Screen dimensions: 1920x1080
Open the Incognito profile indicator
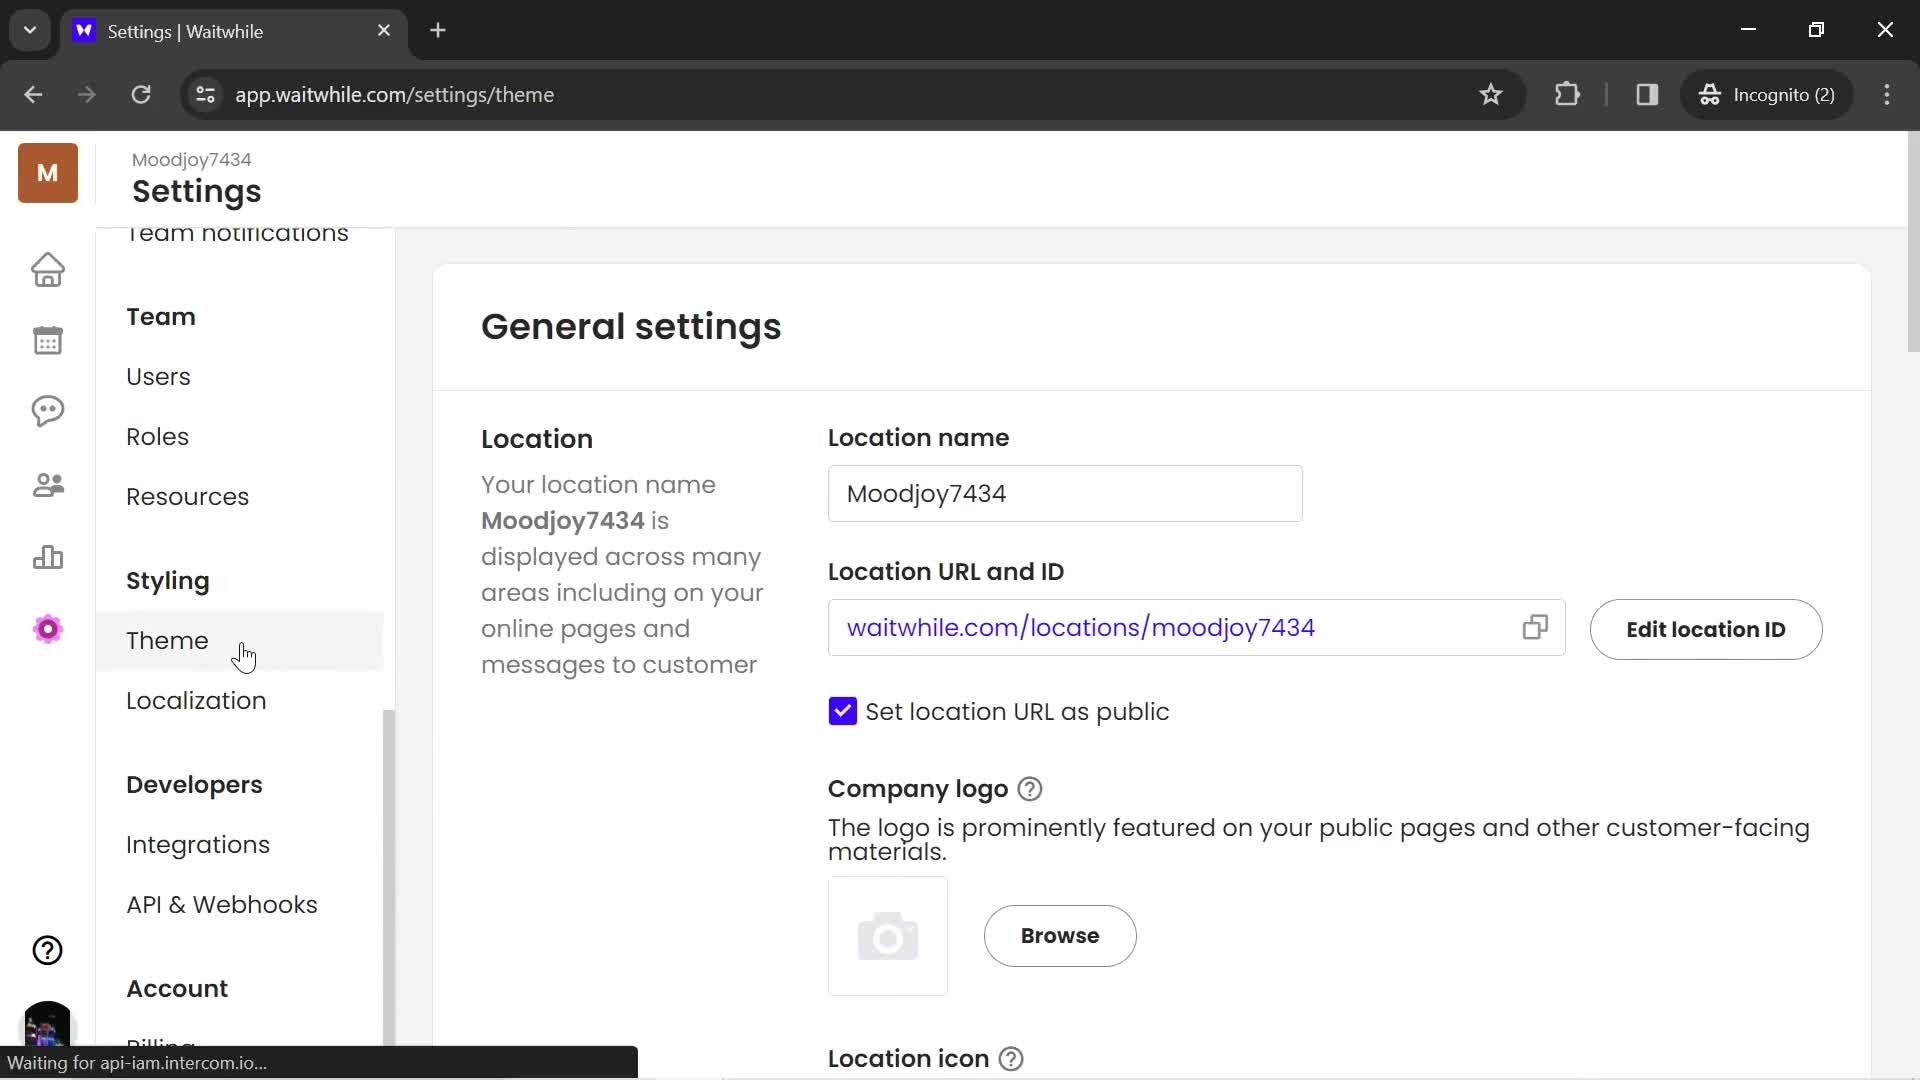[x=1767, y=94]
